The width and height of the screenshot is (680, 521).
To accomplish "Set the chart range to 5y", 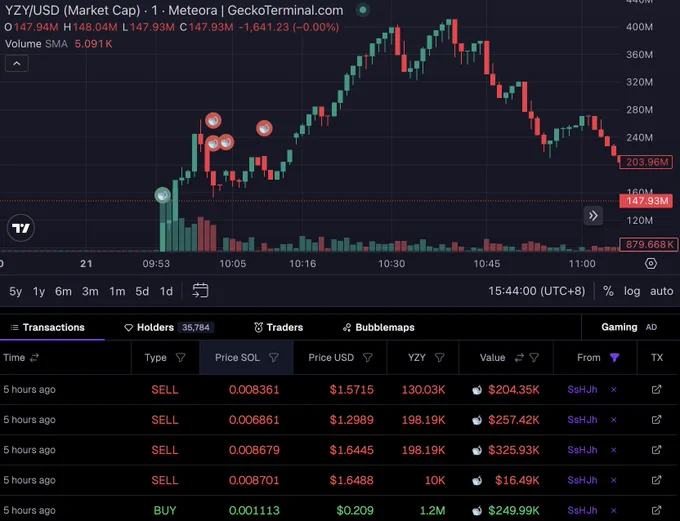I will coord(16,291).
